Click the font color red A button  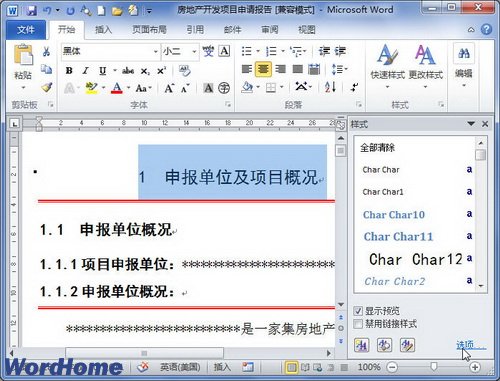(x=117, y=88)
